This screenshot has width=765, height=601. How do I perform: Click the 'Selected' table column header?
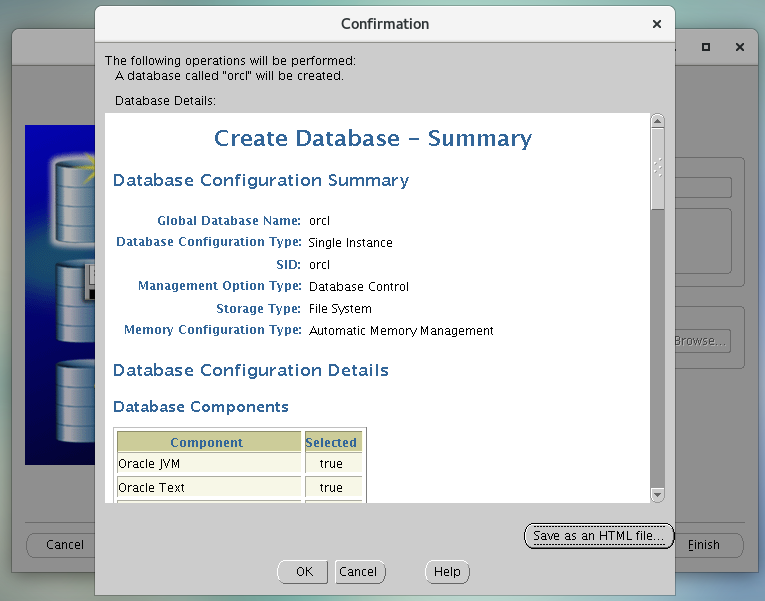point(334,442)
